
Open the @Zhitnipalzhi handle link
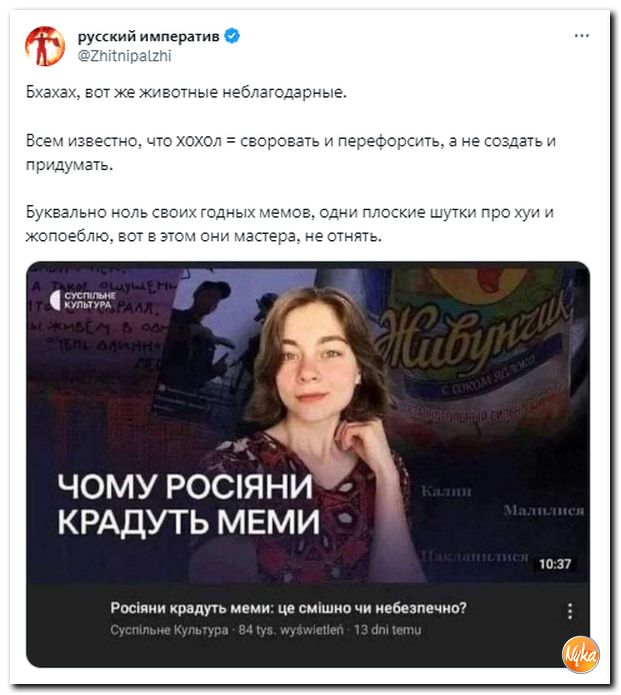pos(125,56)
